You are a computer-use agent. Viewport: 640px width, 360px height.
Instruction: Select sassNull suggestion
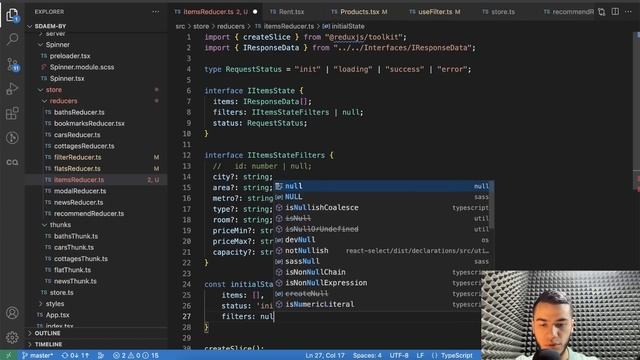point(382,261)
